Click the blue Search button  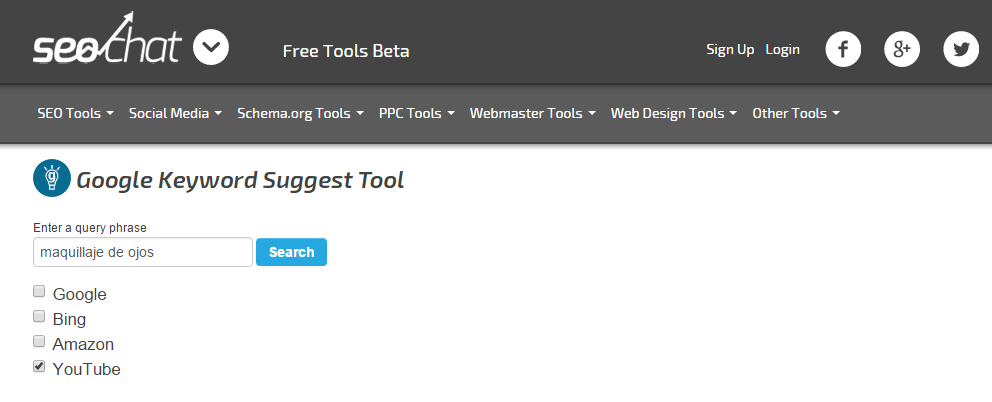292,252
